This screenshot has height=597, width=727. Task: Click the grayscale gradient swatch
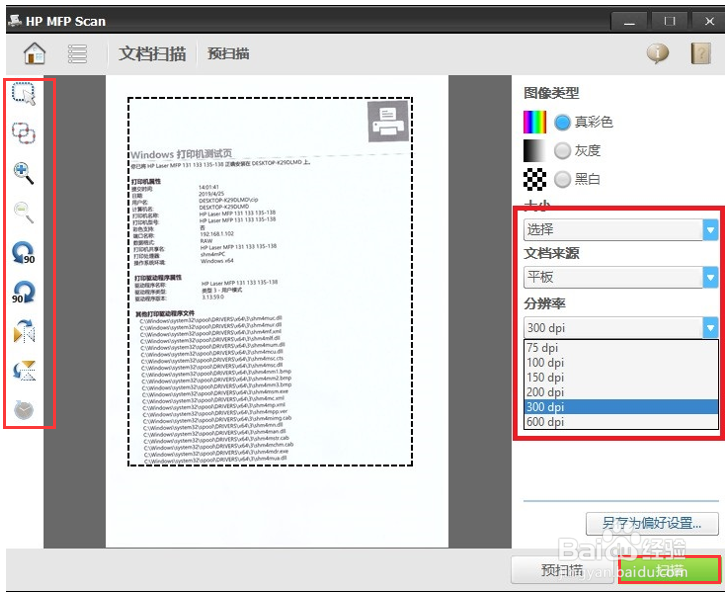tap(535, 151)
